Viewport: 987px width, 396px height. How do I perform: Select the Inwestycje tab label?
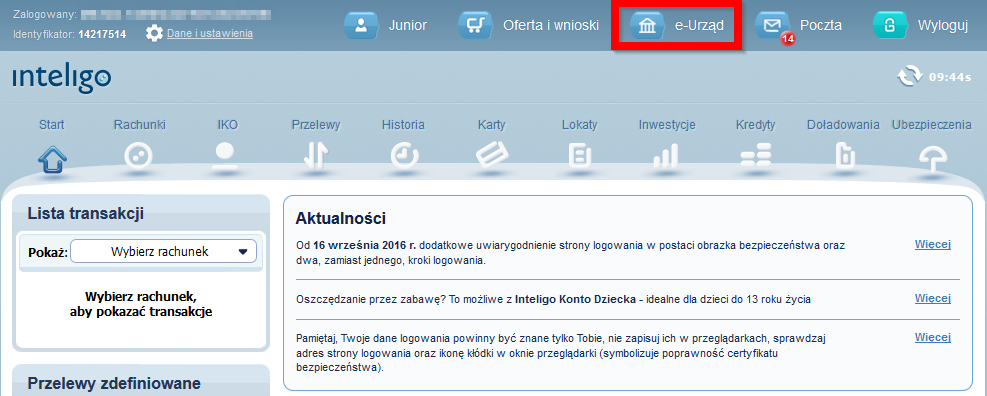(x=667, y=125)
